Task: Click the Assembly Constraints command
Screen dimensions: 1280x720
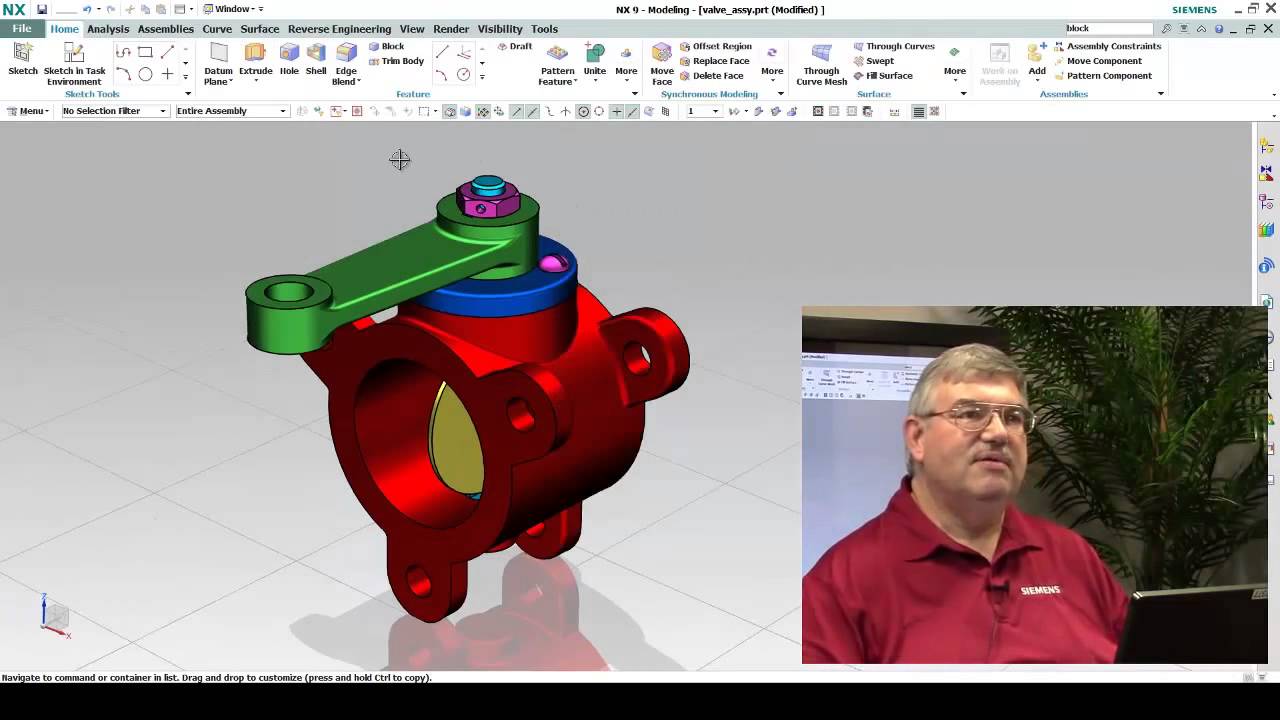Action: click(x=1107, y=46)
